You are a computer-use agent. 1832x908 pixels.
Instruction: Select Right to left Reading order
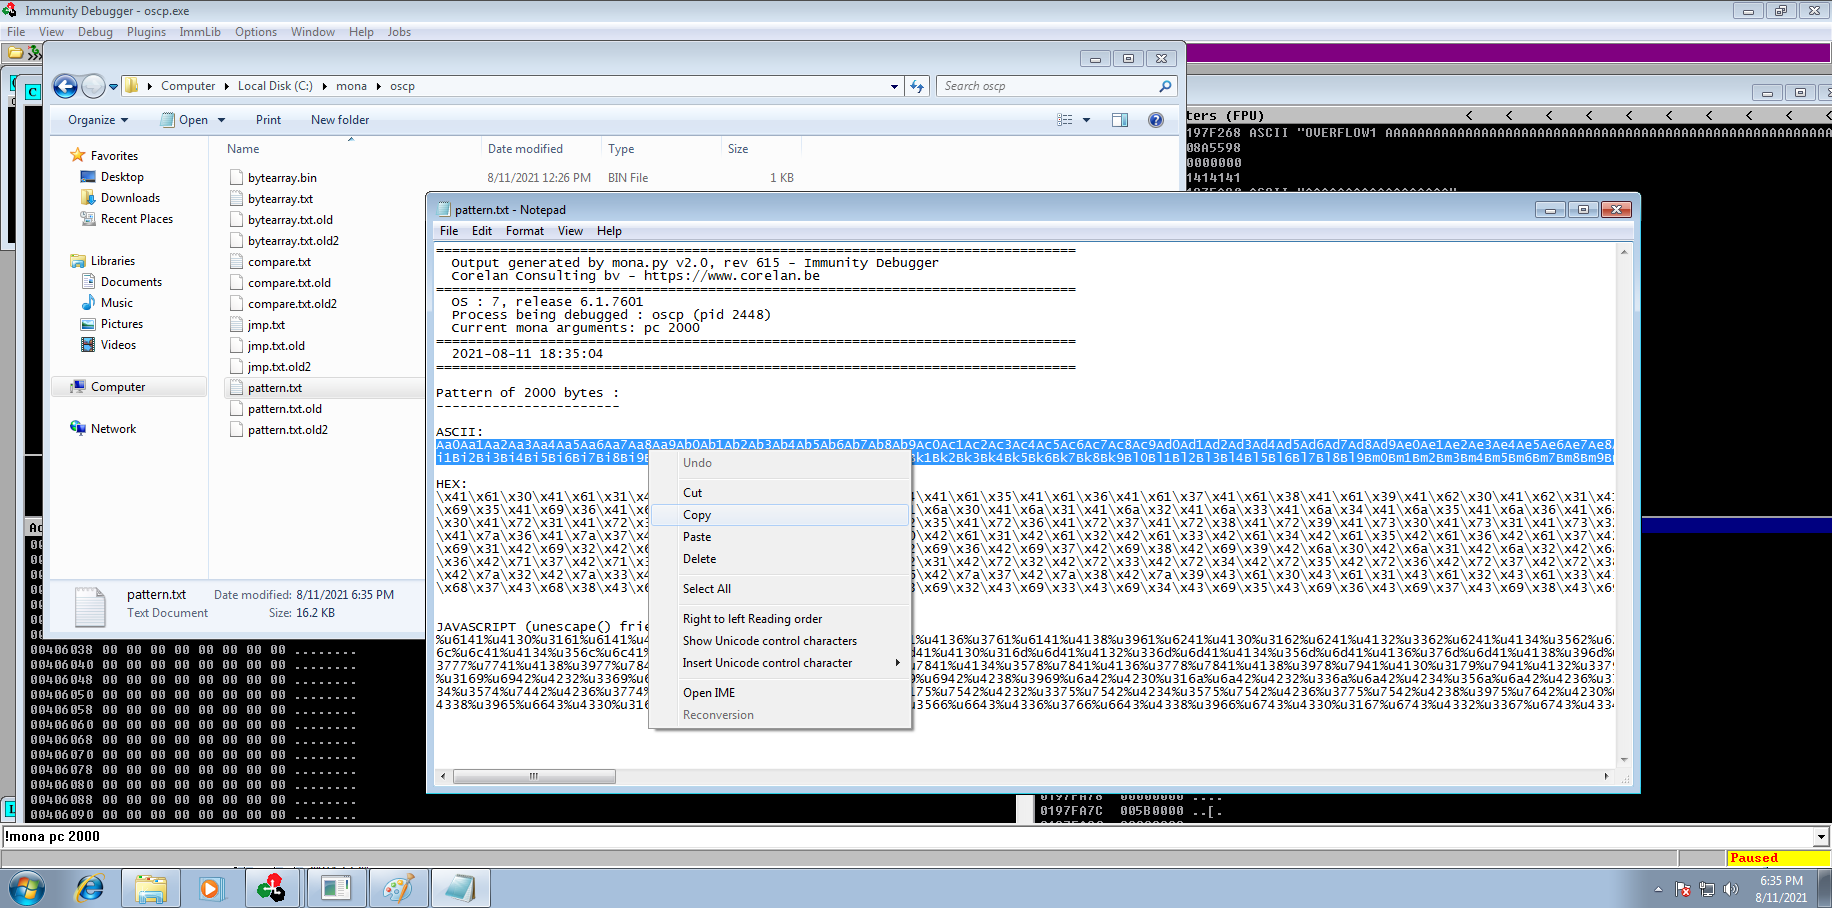780,619
